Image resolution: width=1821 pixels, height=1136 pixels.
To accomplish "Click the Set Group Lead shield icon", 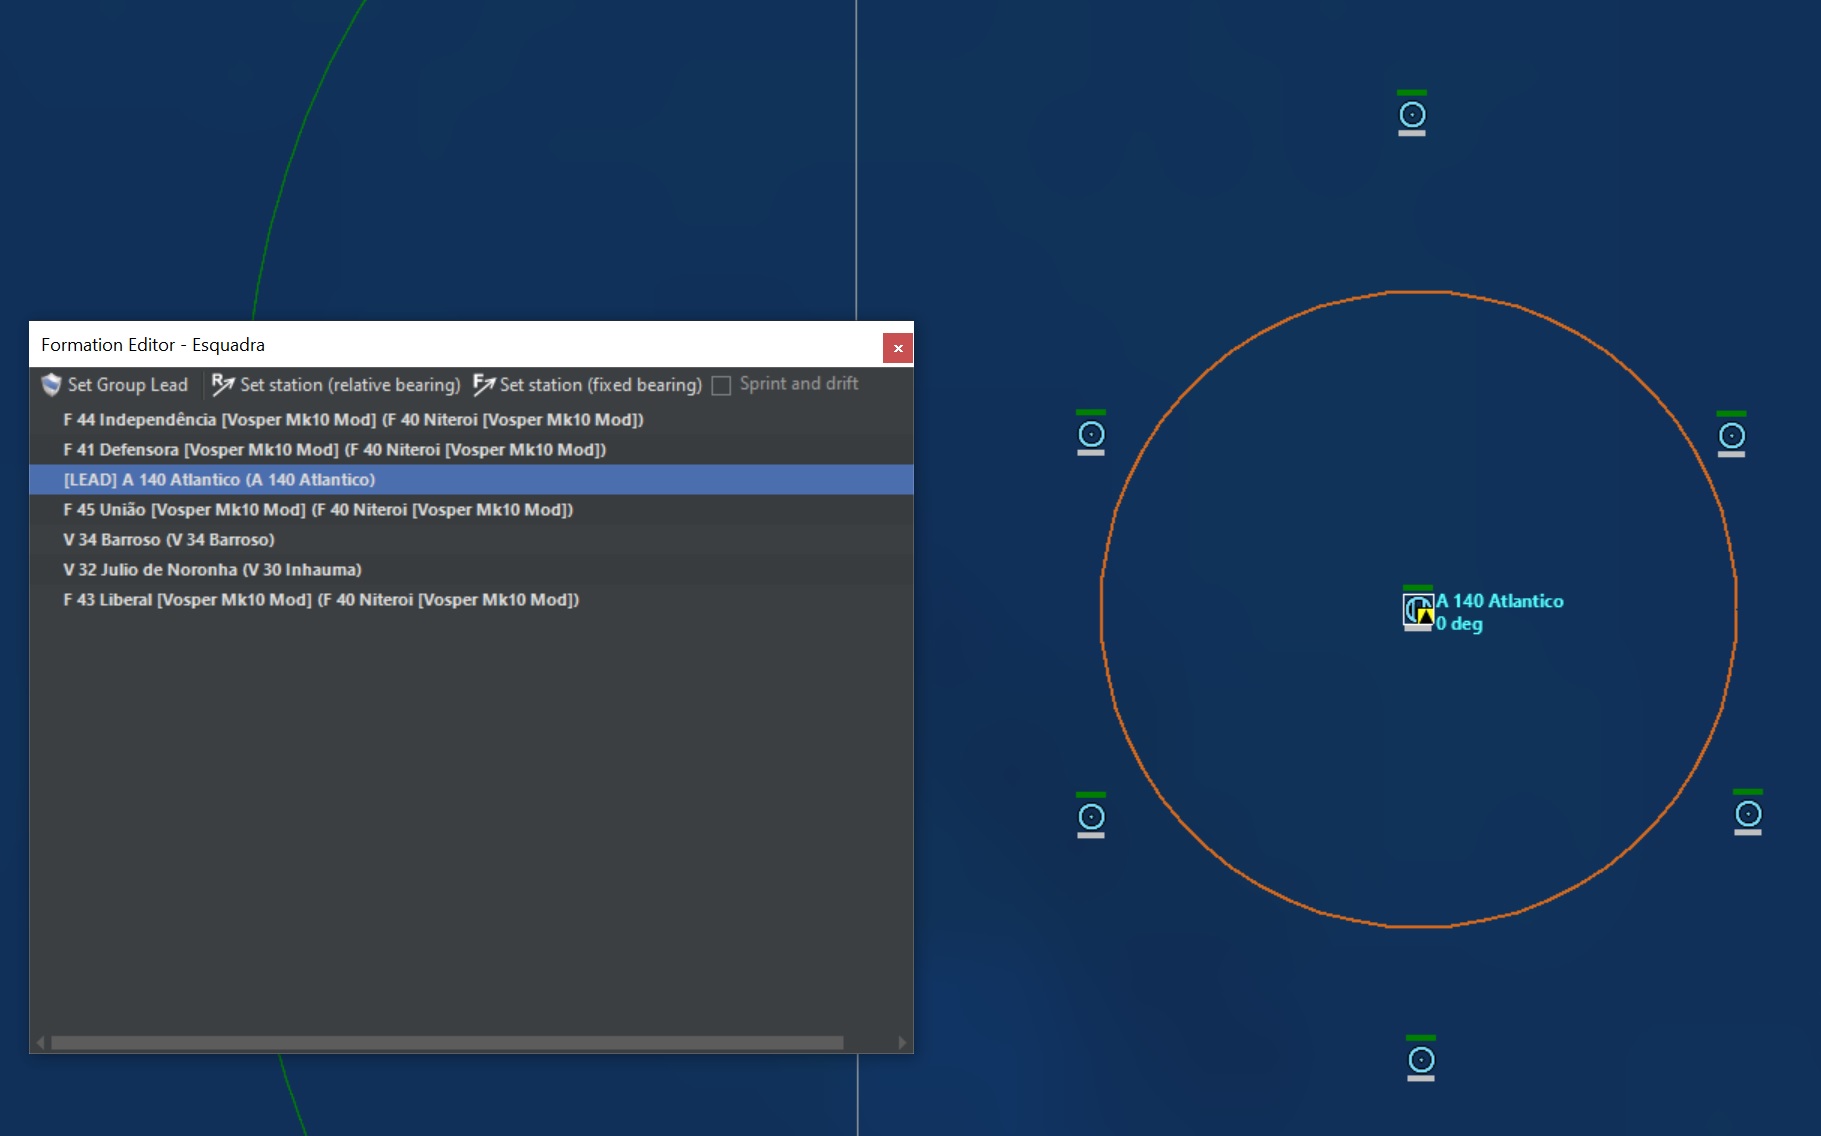I will (52, 385).
